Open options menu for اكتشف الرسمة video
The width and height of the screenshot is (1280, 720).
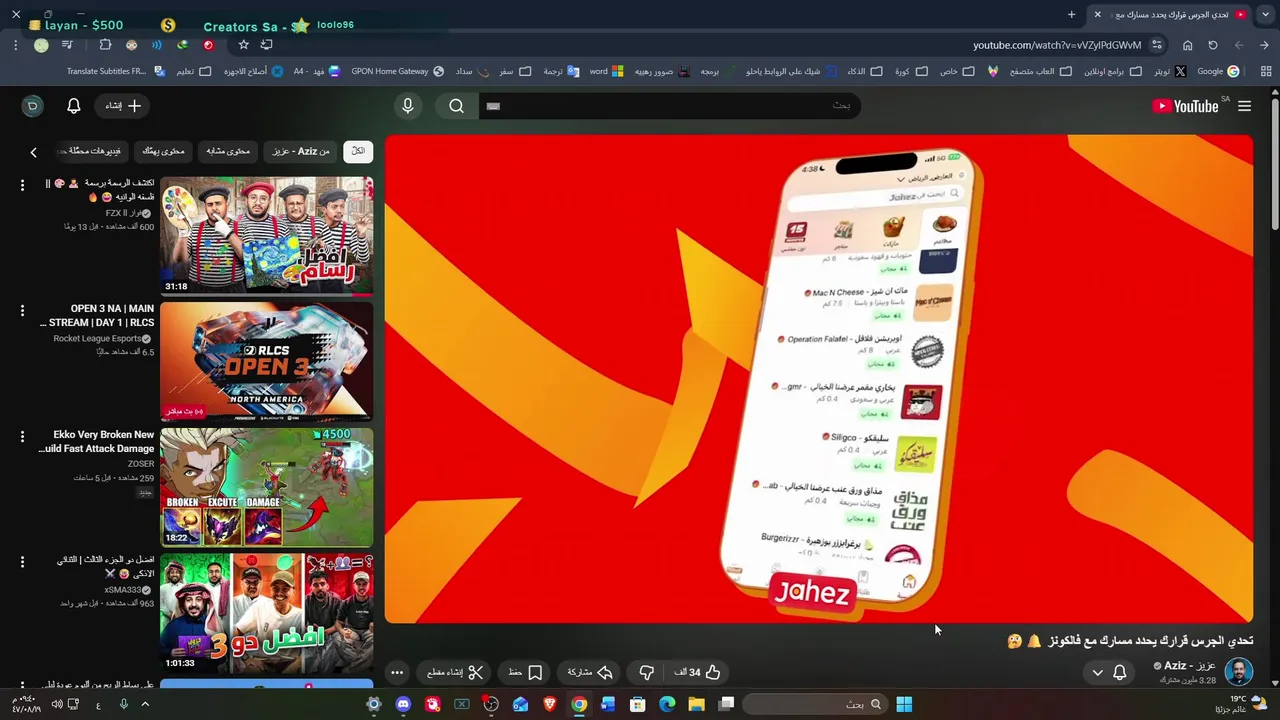22,185
